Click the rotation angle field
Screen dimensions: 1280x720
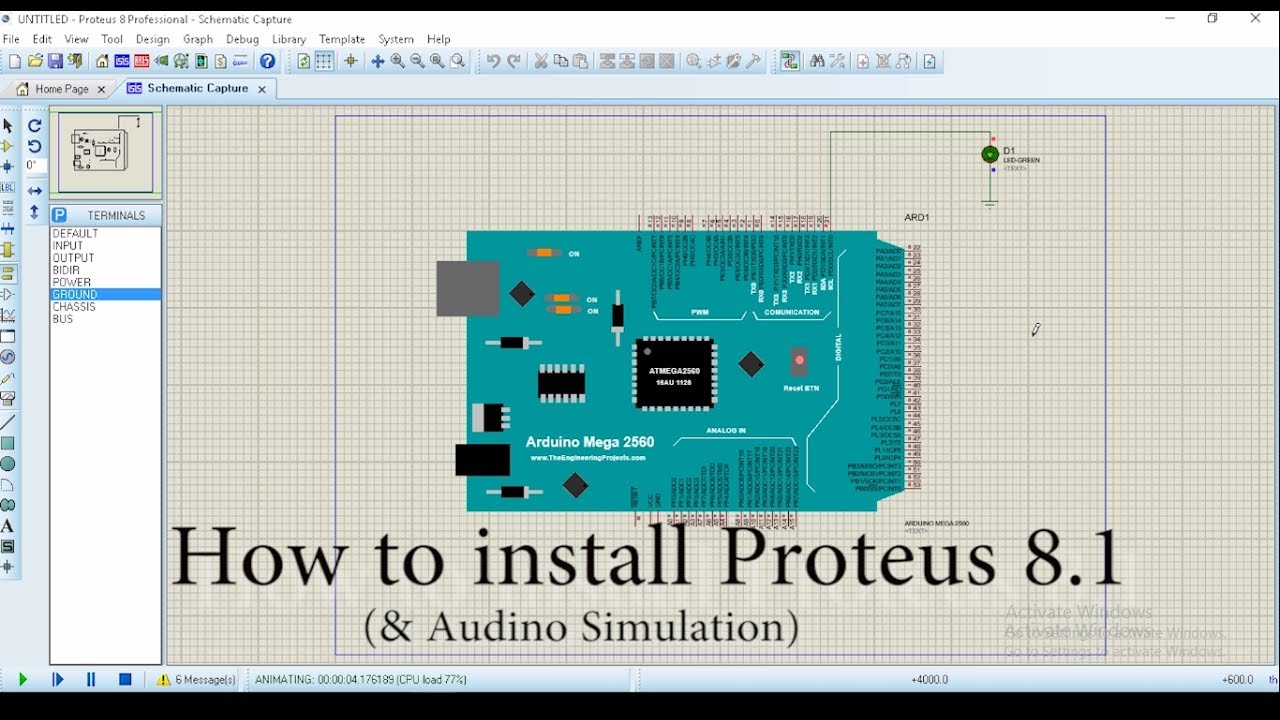coord(35,165)
